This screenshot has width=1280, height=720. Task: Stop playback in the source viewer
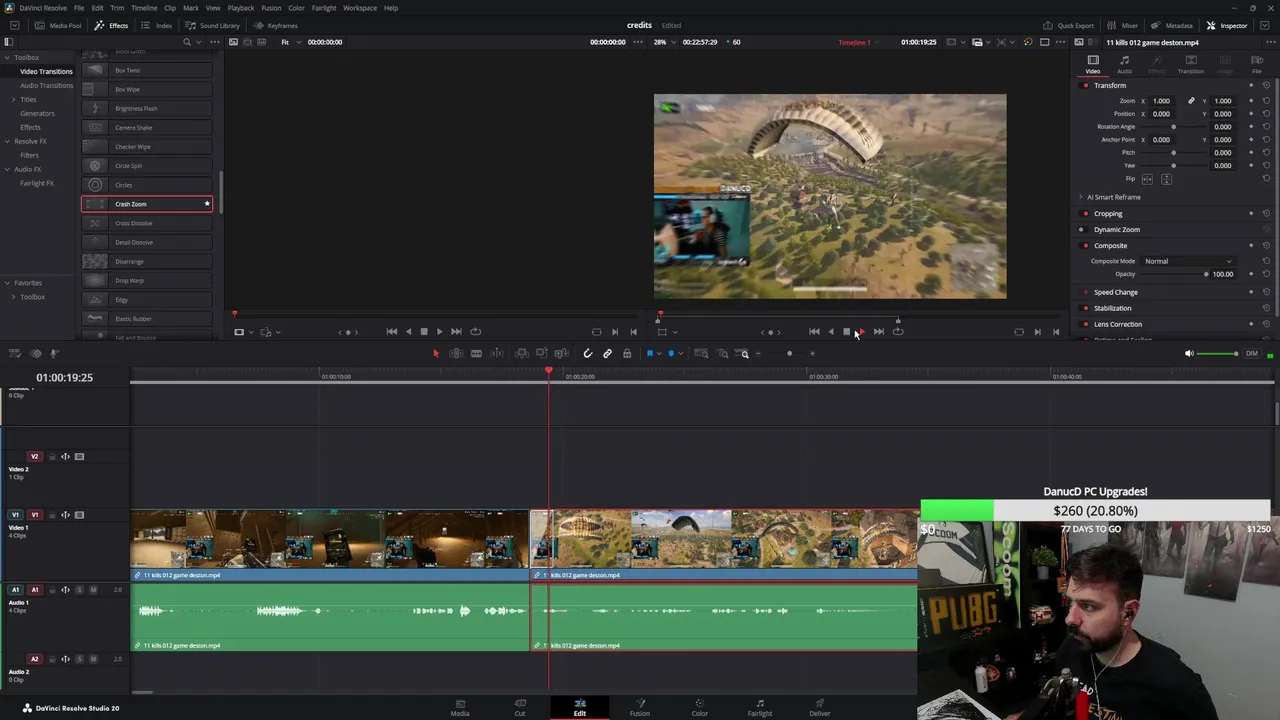pos(424,332)
